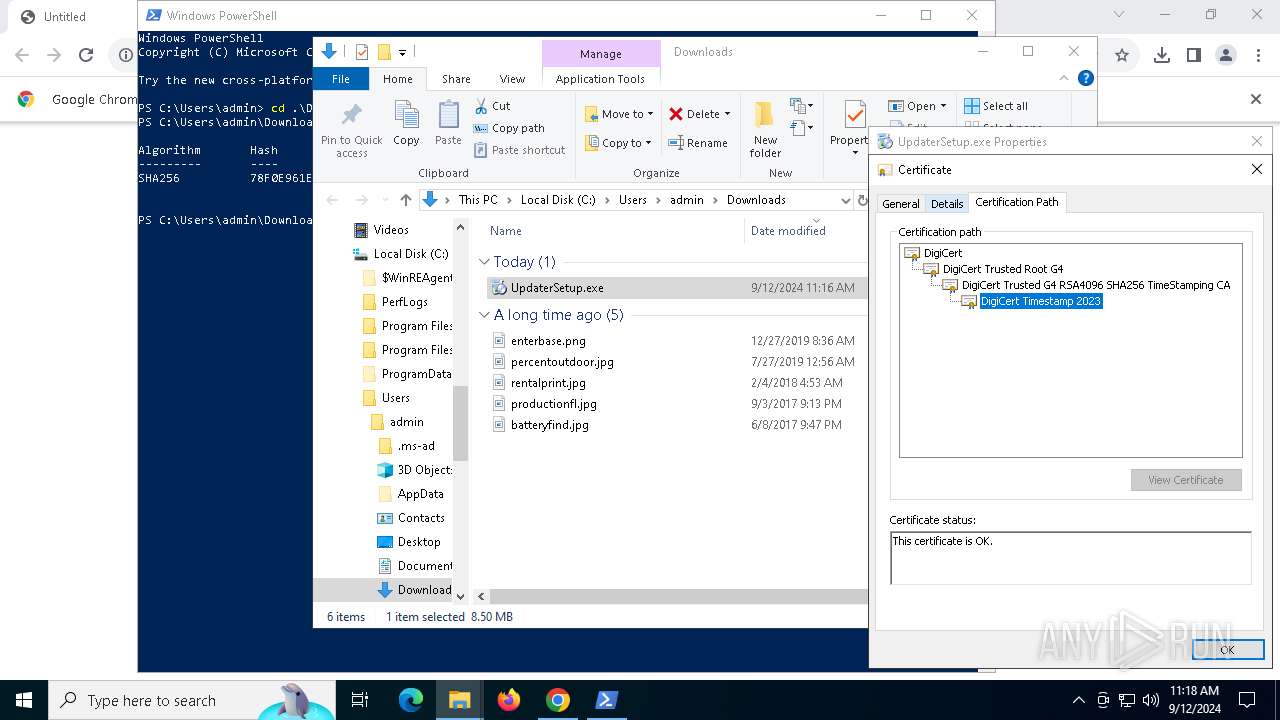1280x720 pixels.
Task: Select AppData folder in tree
Action: tap(420, 494)
